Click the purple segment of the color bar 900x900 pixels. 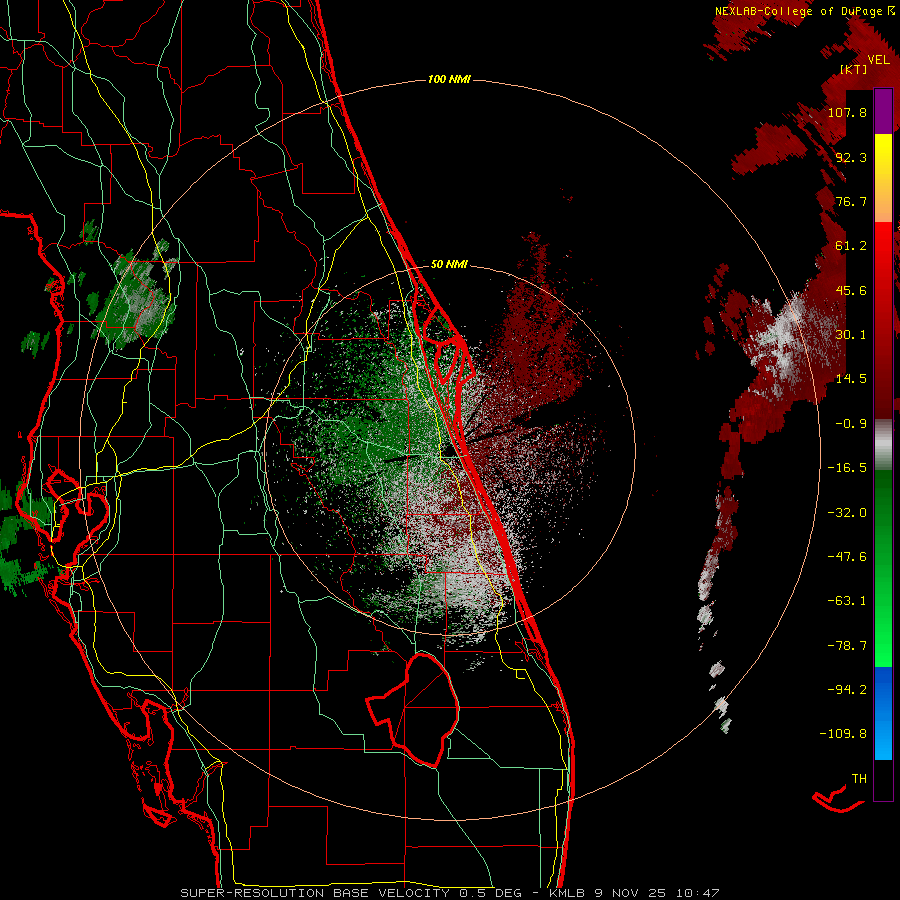click(883, 111)
